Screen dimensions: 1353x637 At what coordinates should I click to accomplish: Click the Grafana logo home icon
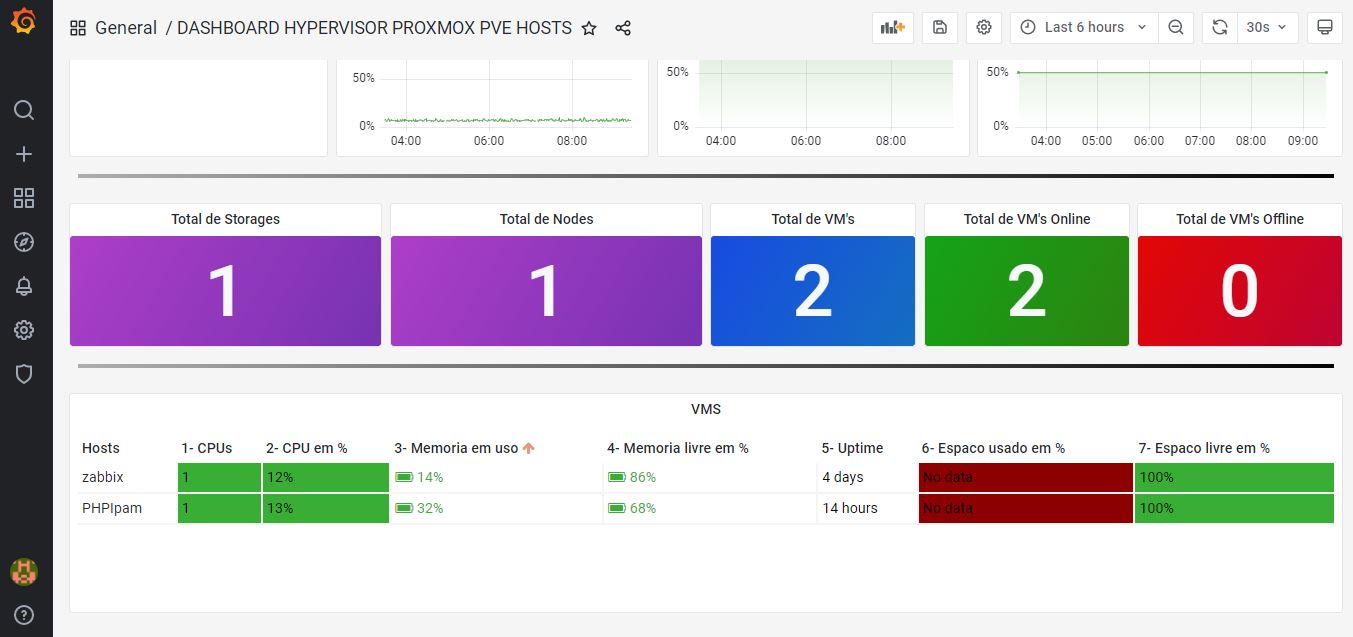[x=24, y=22]
